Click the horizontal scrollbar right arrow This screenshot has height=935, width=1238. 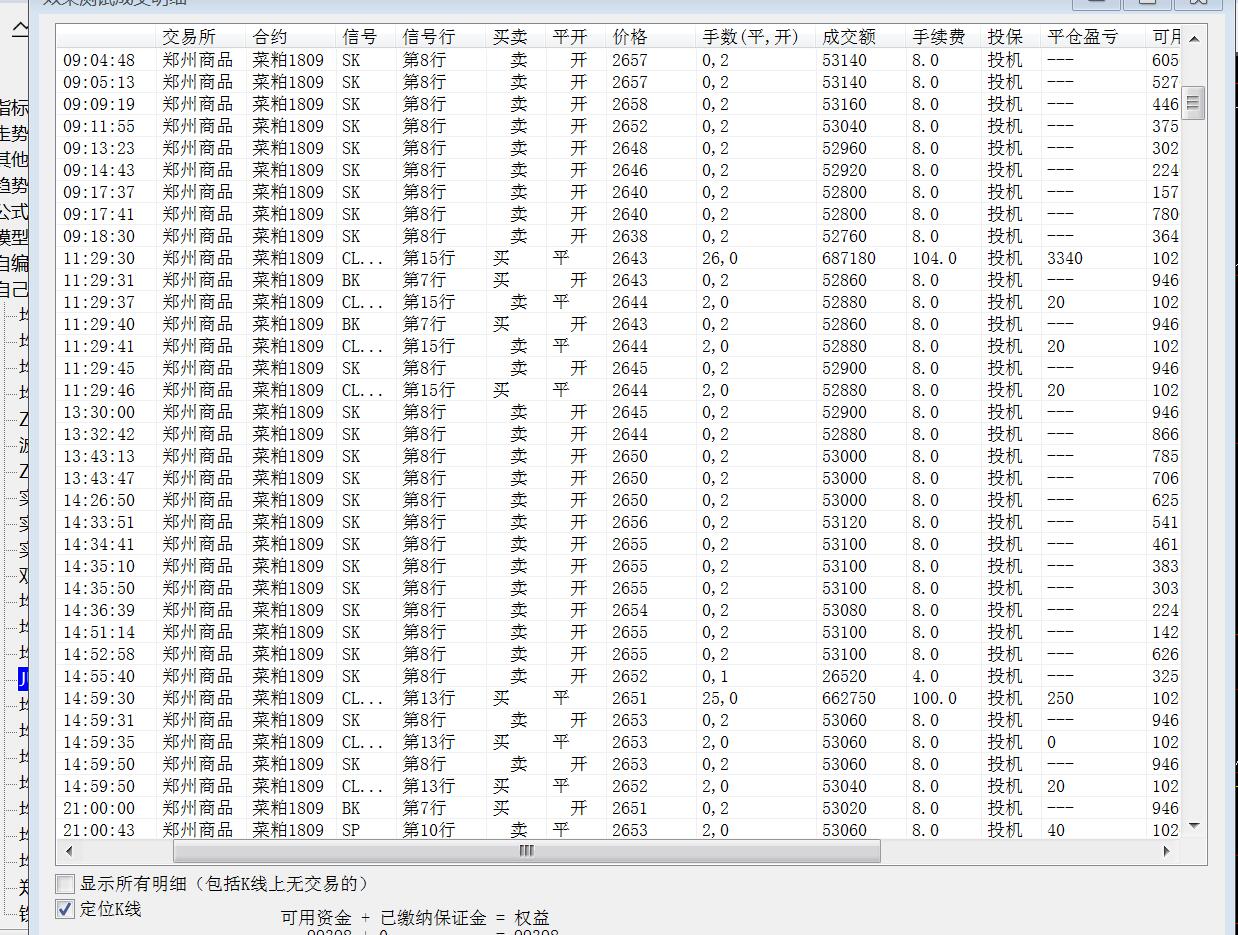(1166, 851)
